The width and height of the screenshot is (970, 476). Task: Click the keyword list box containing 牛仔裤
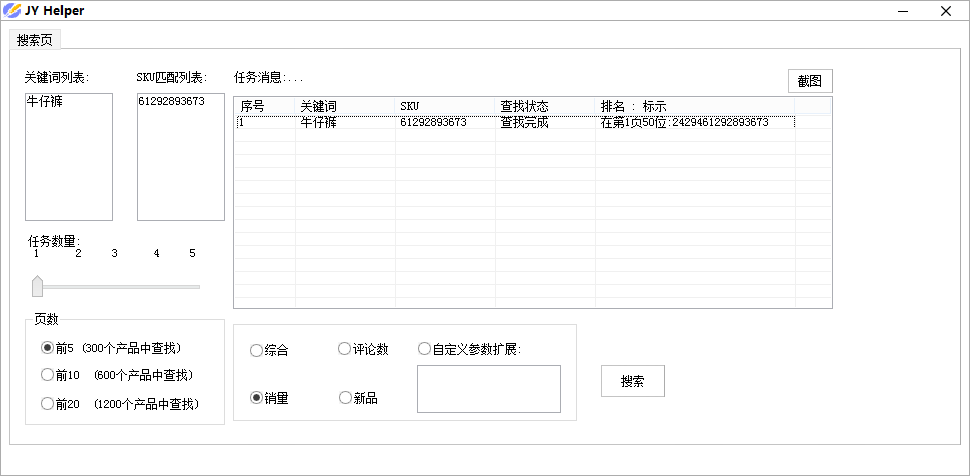(x=69, y=157)
